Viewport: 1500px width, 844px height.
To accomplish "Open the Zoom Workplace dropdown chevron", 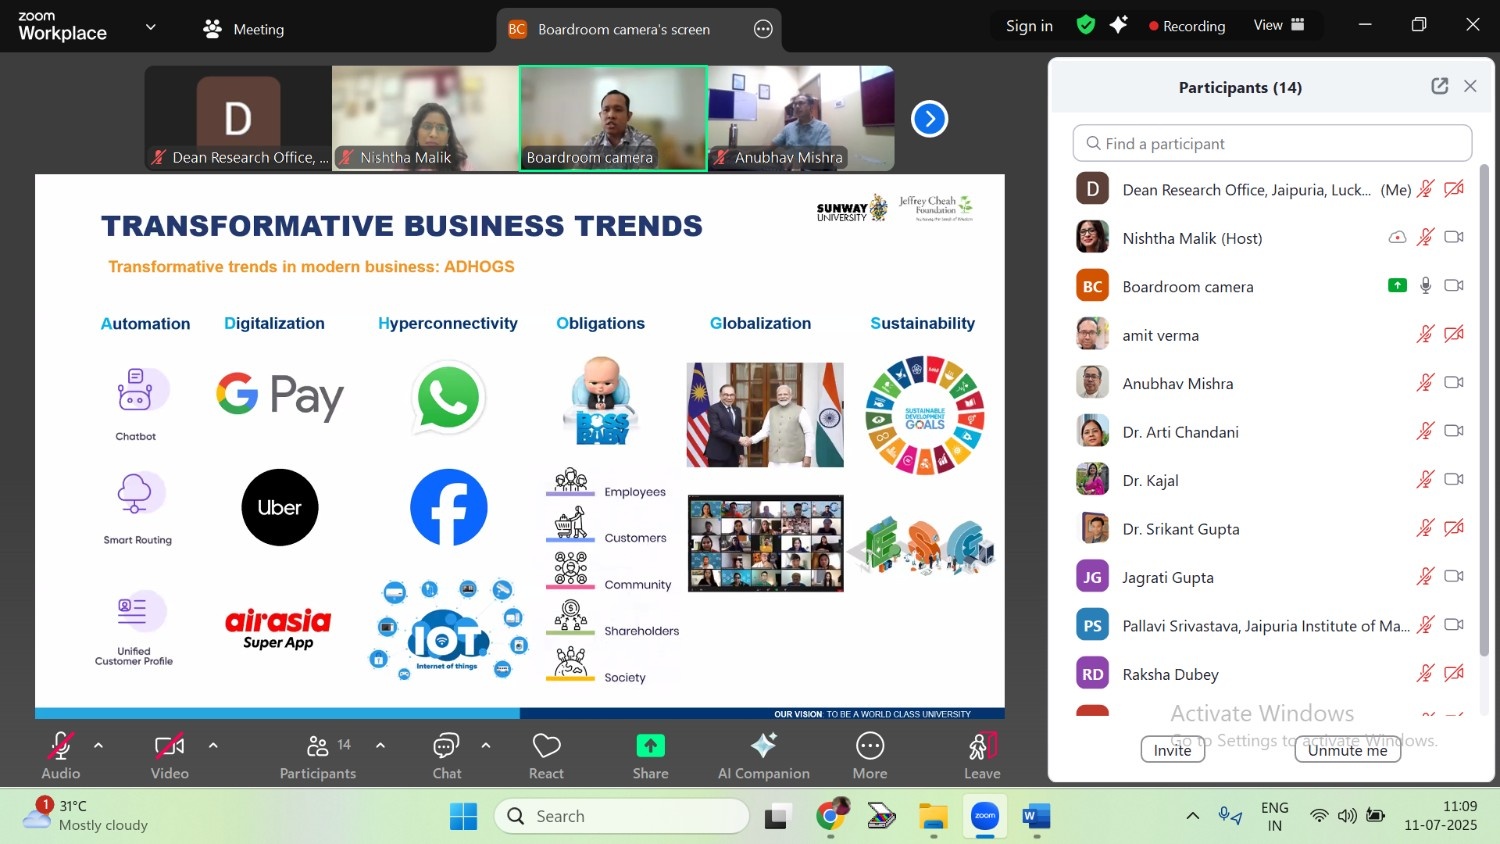I will tap(151, 27).
